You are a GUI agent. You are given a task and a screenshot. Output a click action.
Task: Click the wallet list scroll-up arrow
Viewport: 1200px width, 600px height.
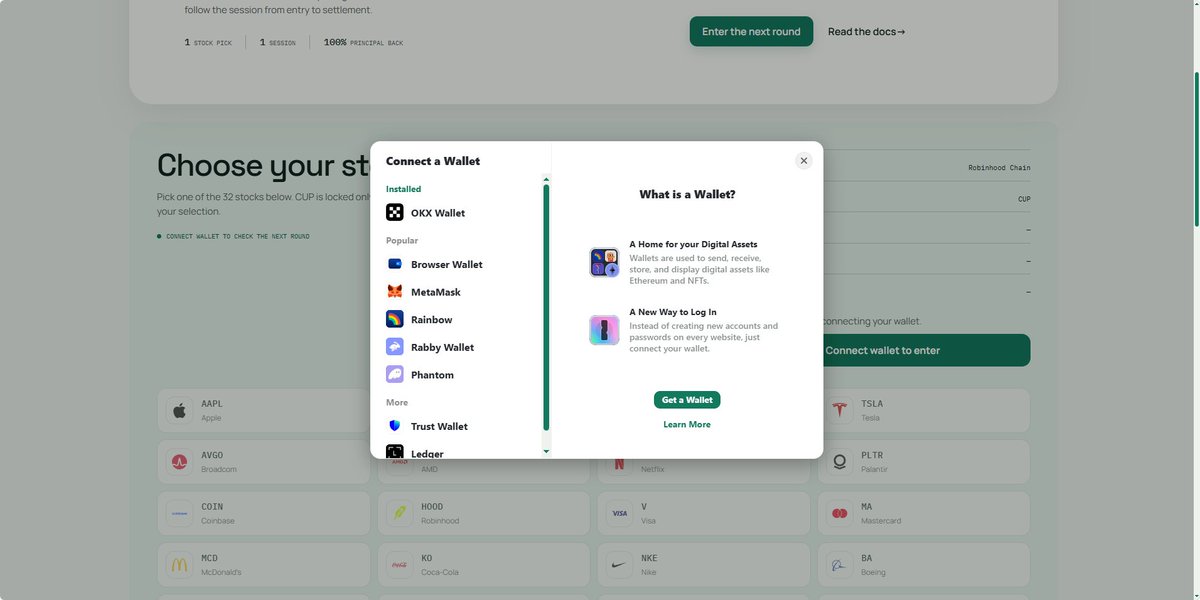[x=546, y=179]
